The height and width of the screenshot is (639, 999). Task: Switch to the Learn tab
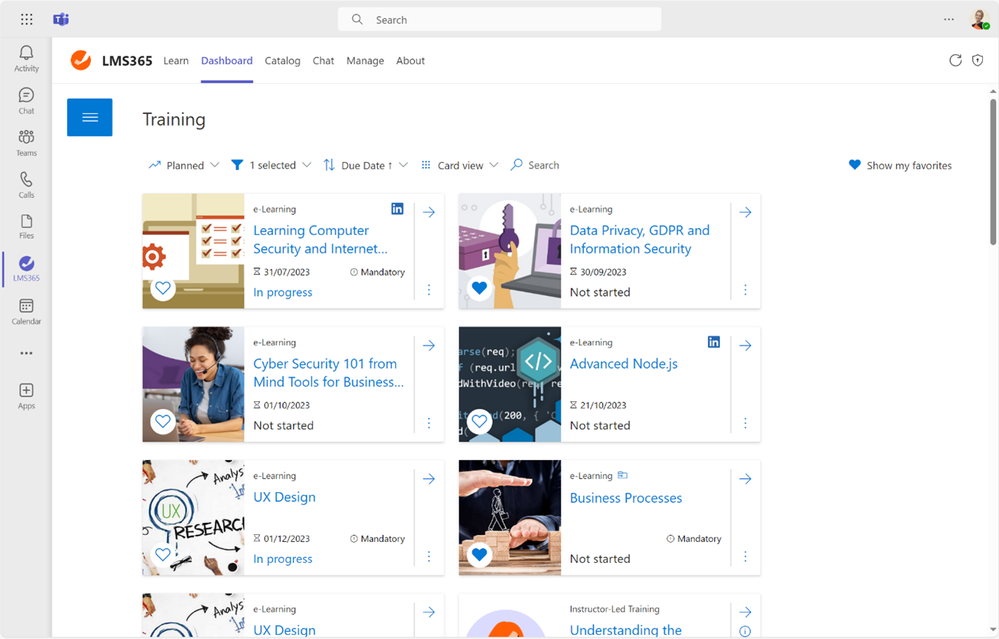point(176,61)
